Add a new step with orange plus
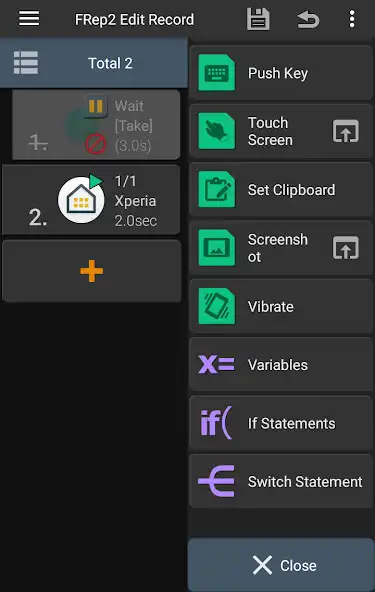 tap(92, 271)
